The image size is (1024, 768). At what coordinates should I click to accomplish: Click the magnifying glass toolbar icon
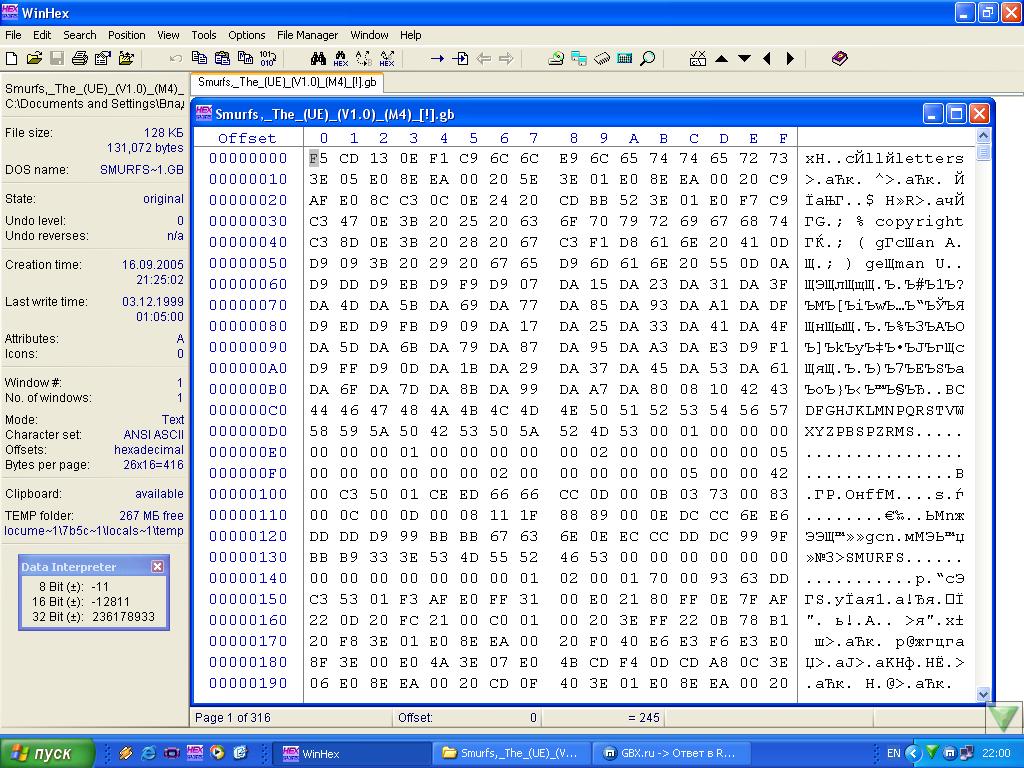point(647,59)
